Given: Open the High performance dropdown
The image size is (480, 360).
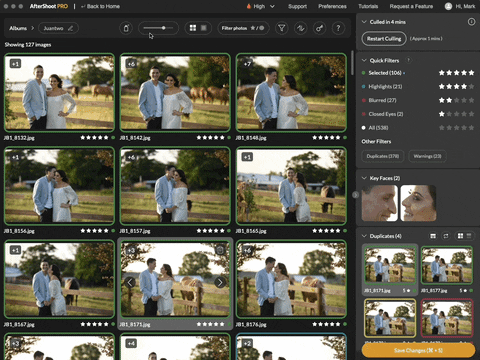Looking at the screenshot, I should click(261, 6).
